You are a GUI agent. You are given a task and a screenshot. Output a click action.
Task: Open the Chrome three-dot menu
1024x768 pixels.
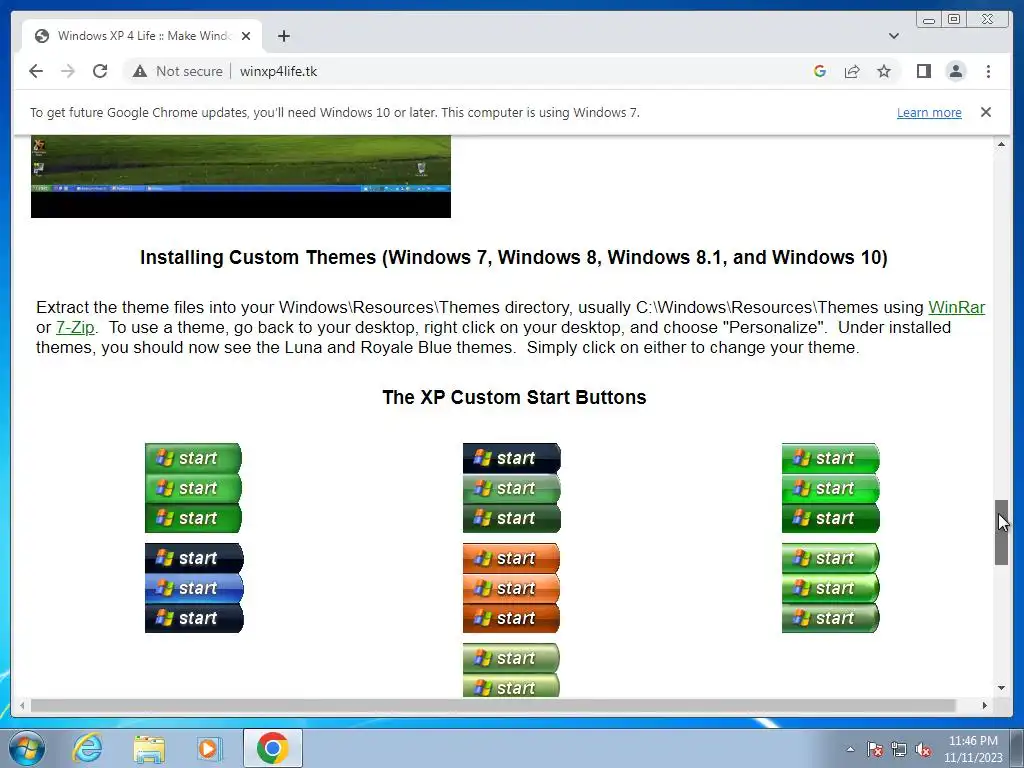[x=988, y=71]
